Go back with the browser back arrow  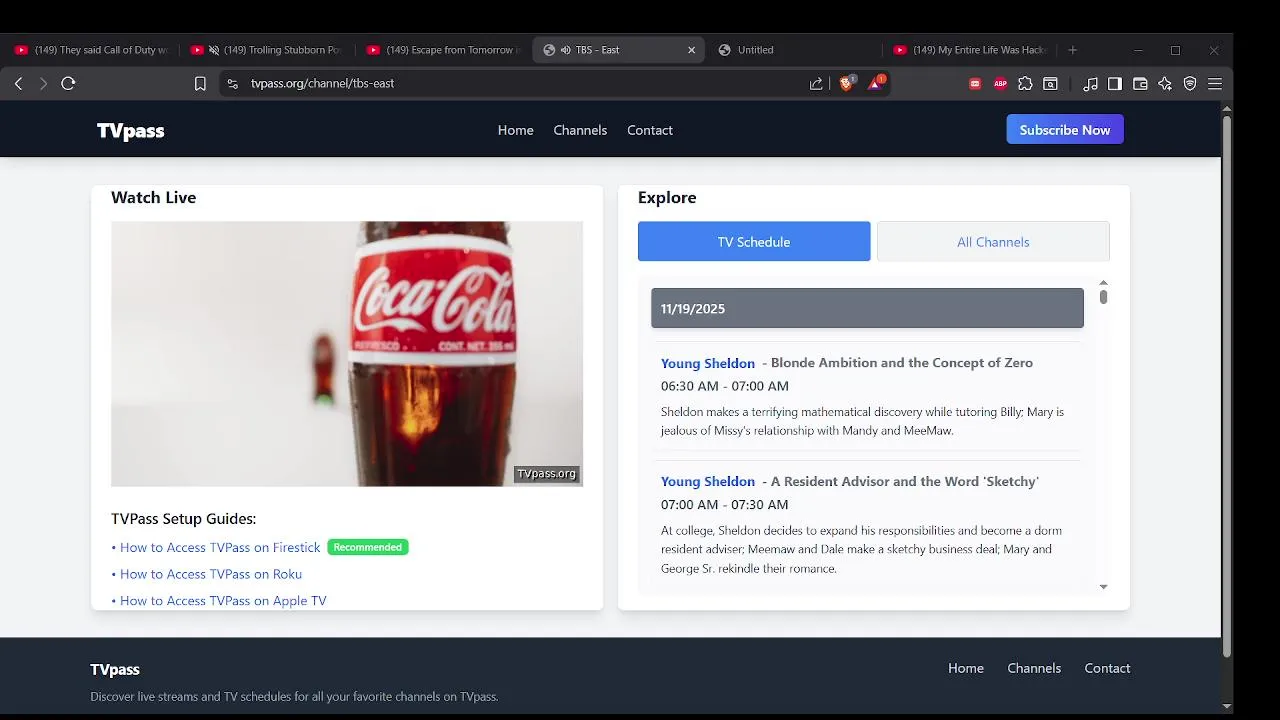point(18,84)
